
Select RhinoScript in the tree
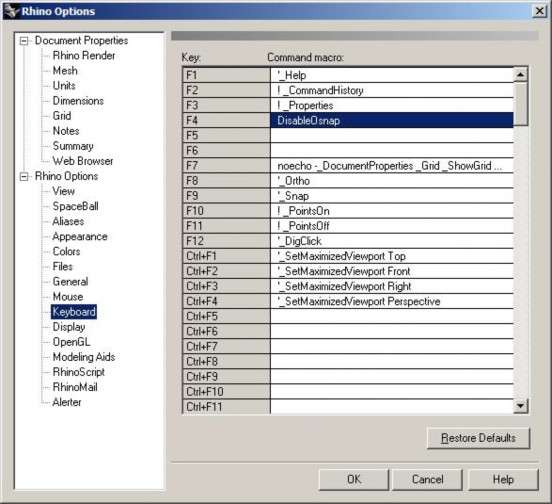79,372
